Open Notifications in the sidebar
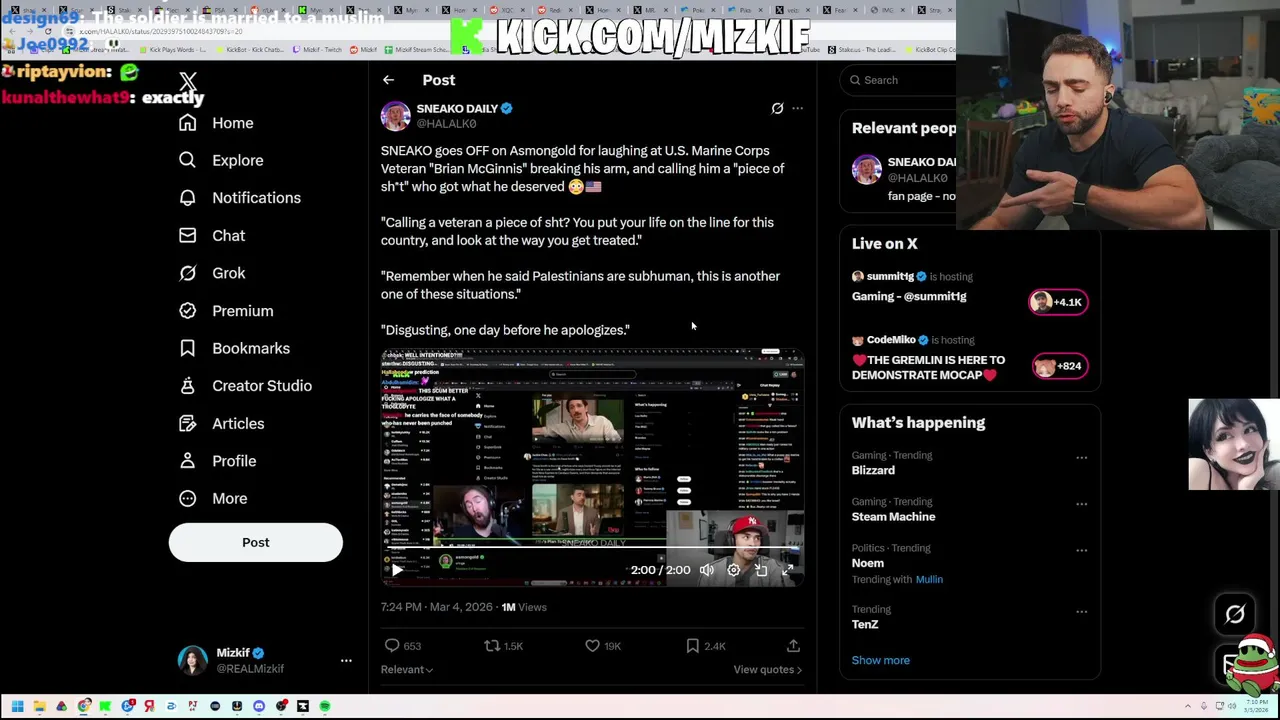Screen dimensions: 1280x720 [239, 198]
